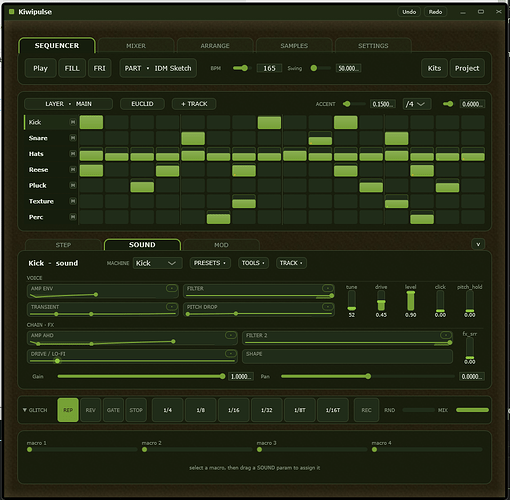Mute the Kick track
The width and height of the screenshot is (510, 500).
pyautogui.click(x=73, y=122)
